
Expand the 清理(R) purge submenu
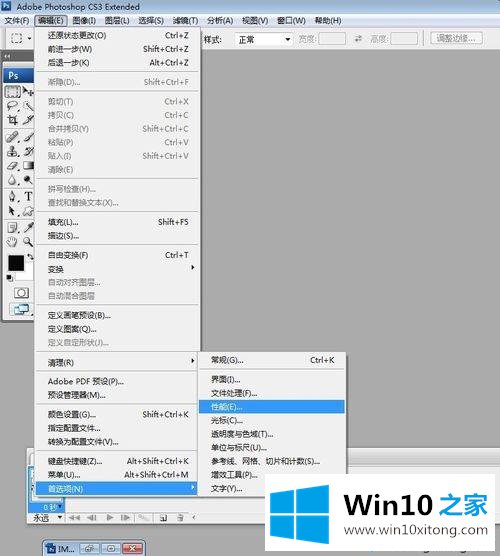(117, 362)
